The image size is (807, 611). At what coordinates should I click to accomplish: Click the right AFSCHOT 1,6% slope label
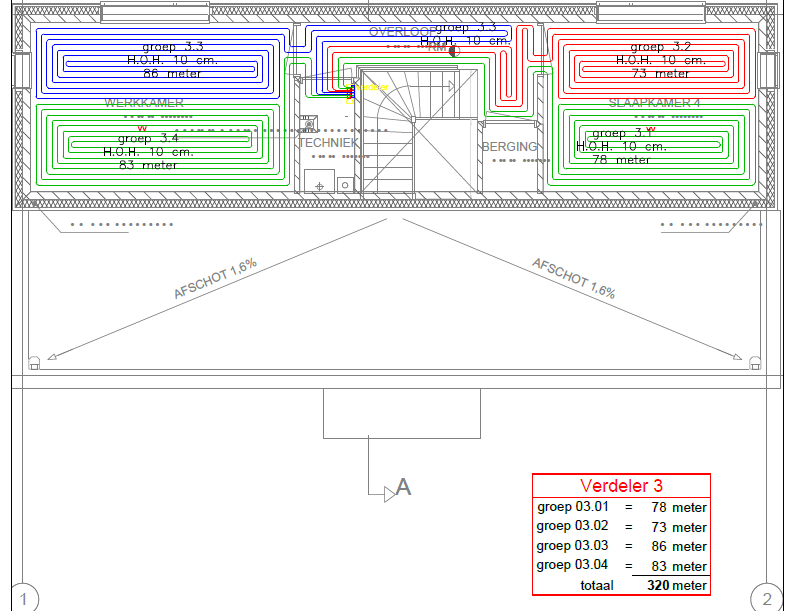(574, 278)
